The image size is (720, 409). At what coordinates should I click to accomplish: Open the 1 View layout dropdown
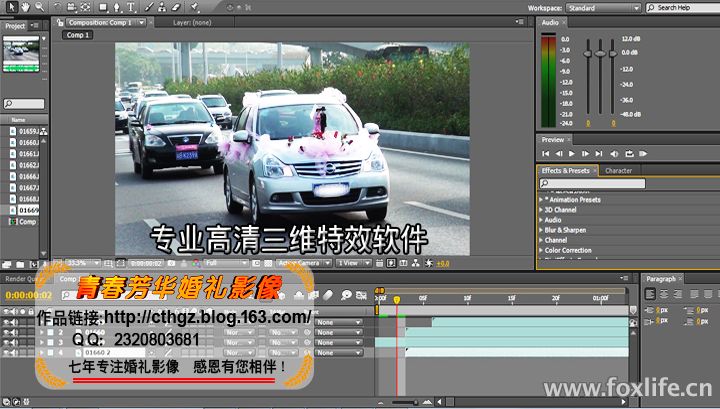pos(354,263)
